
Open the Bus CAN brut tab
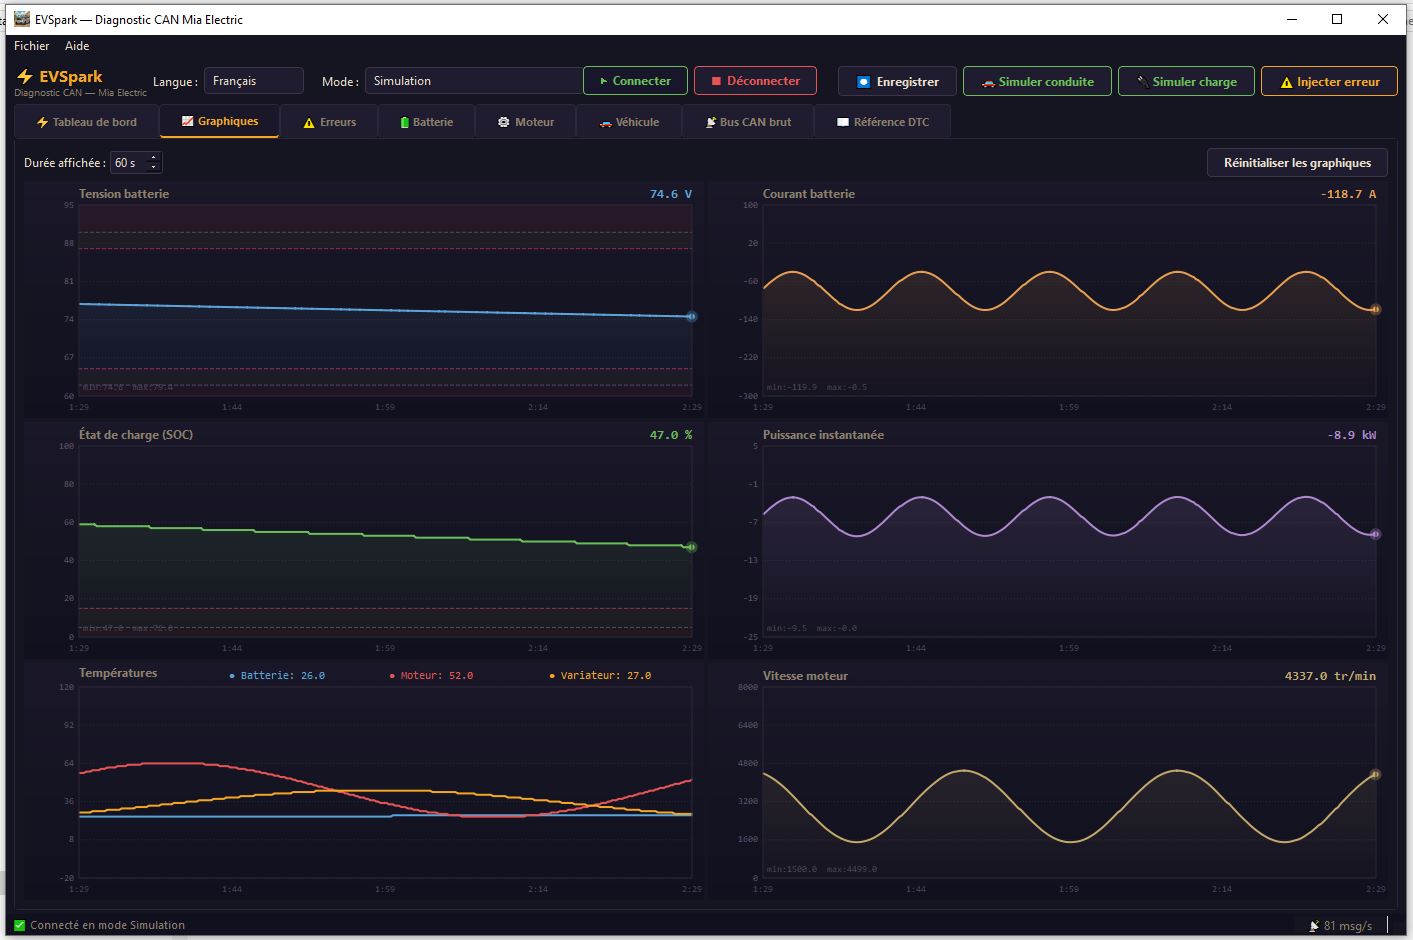click(748, 122)
